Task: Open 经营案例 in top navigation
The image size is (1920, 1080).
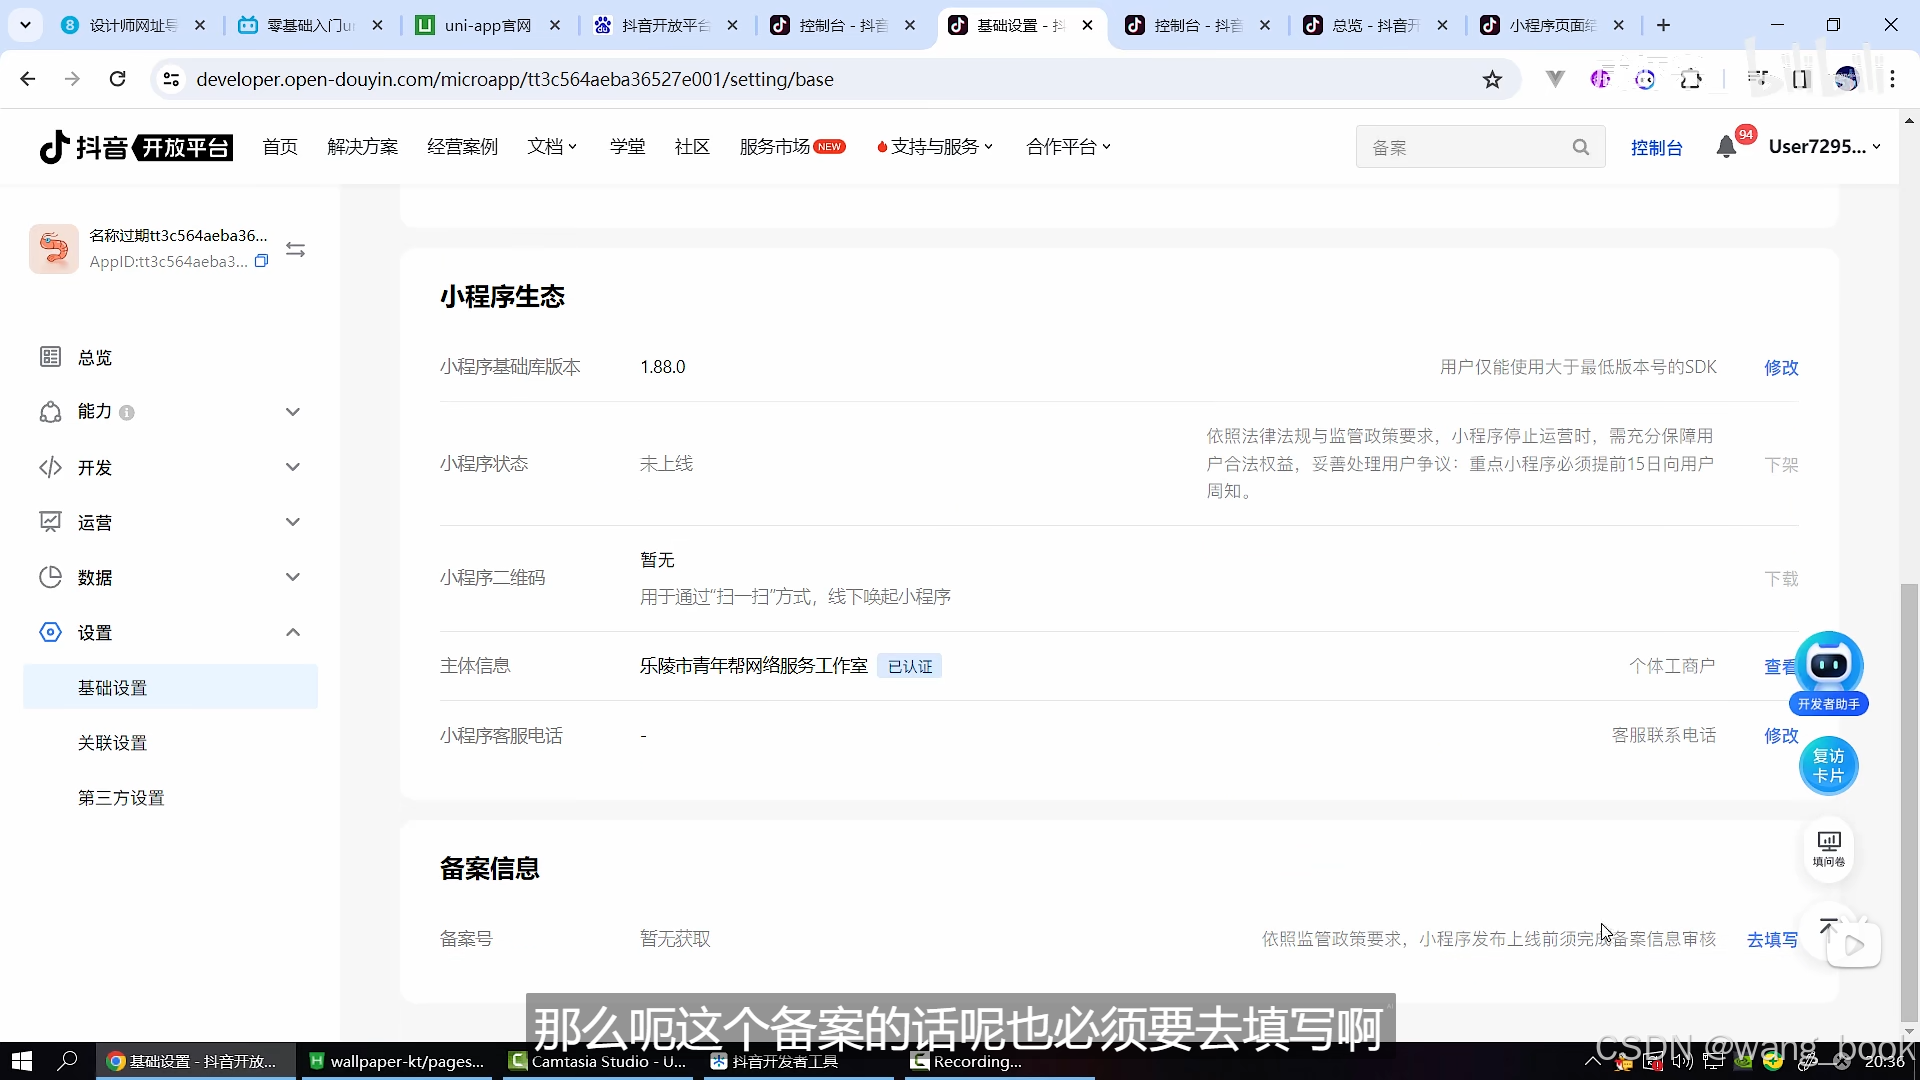Action: pyautogui.click(x=462, y=147)
